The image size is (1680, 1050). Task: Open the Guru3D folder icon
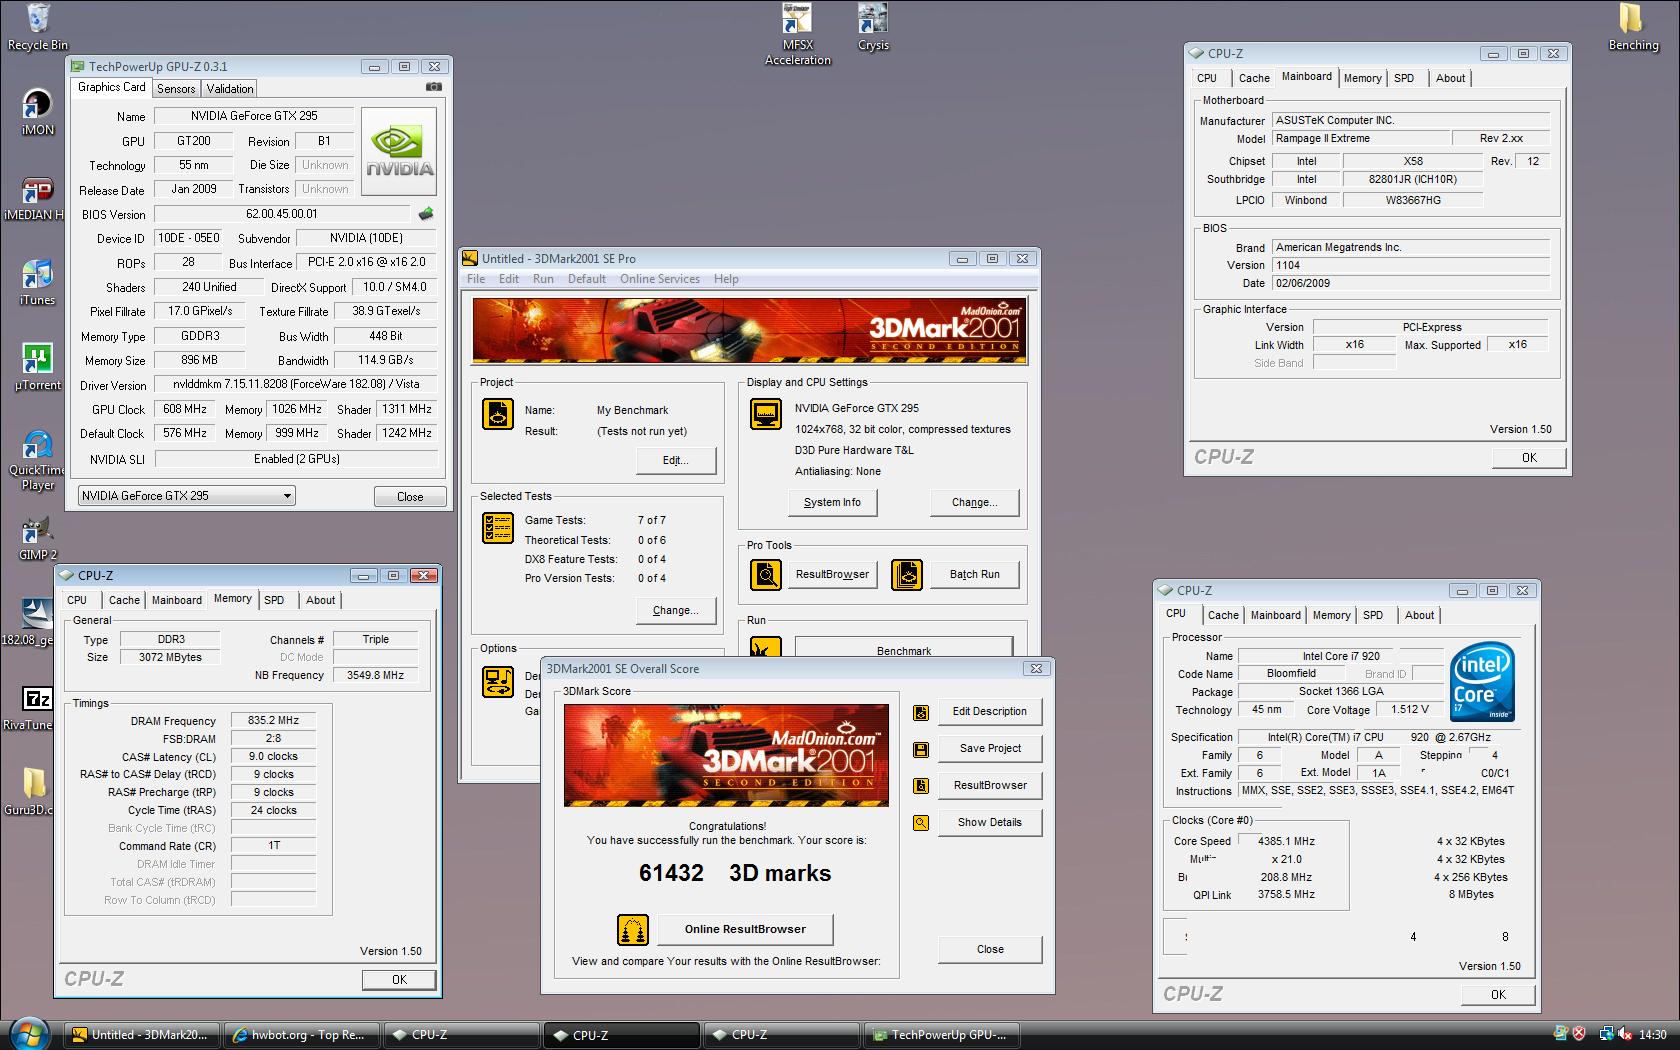[34, 792]
